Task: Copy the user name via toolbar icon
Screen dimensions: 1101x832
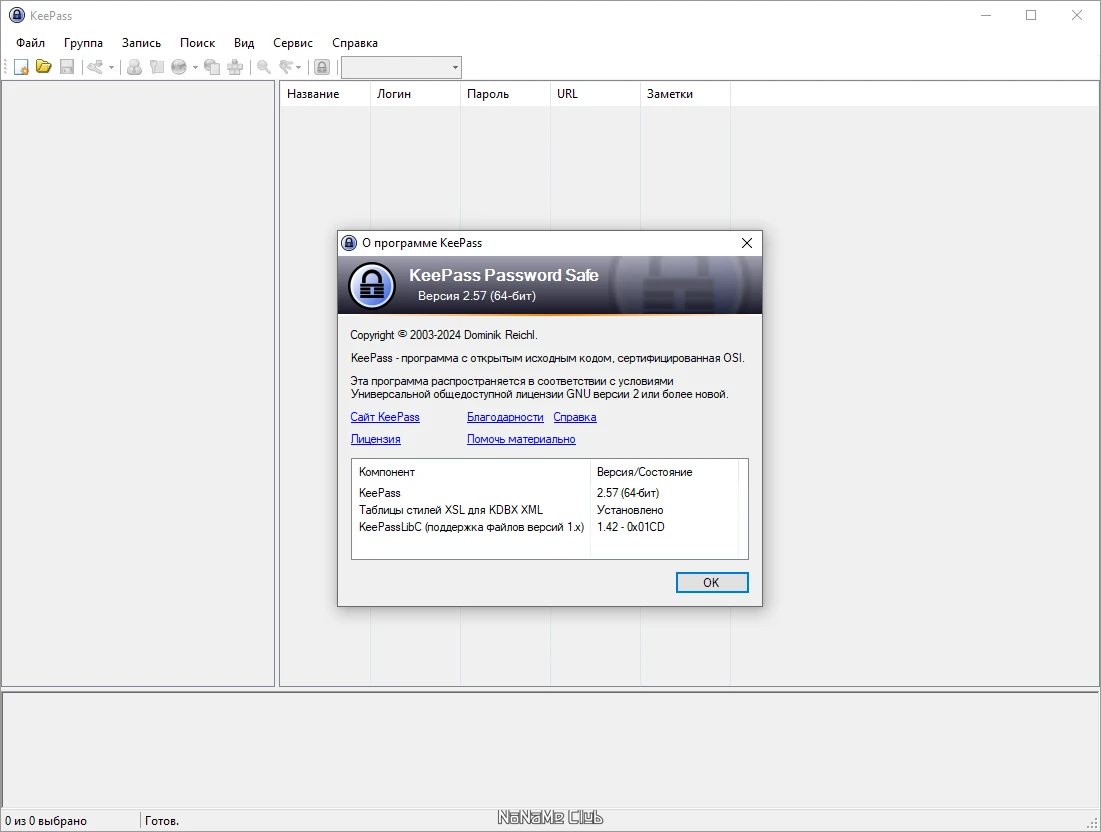Action: 133,67
